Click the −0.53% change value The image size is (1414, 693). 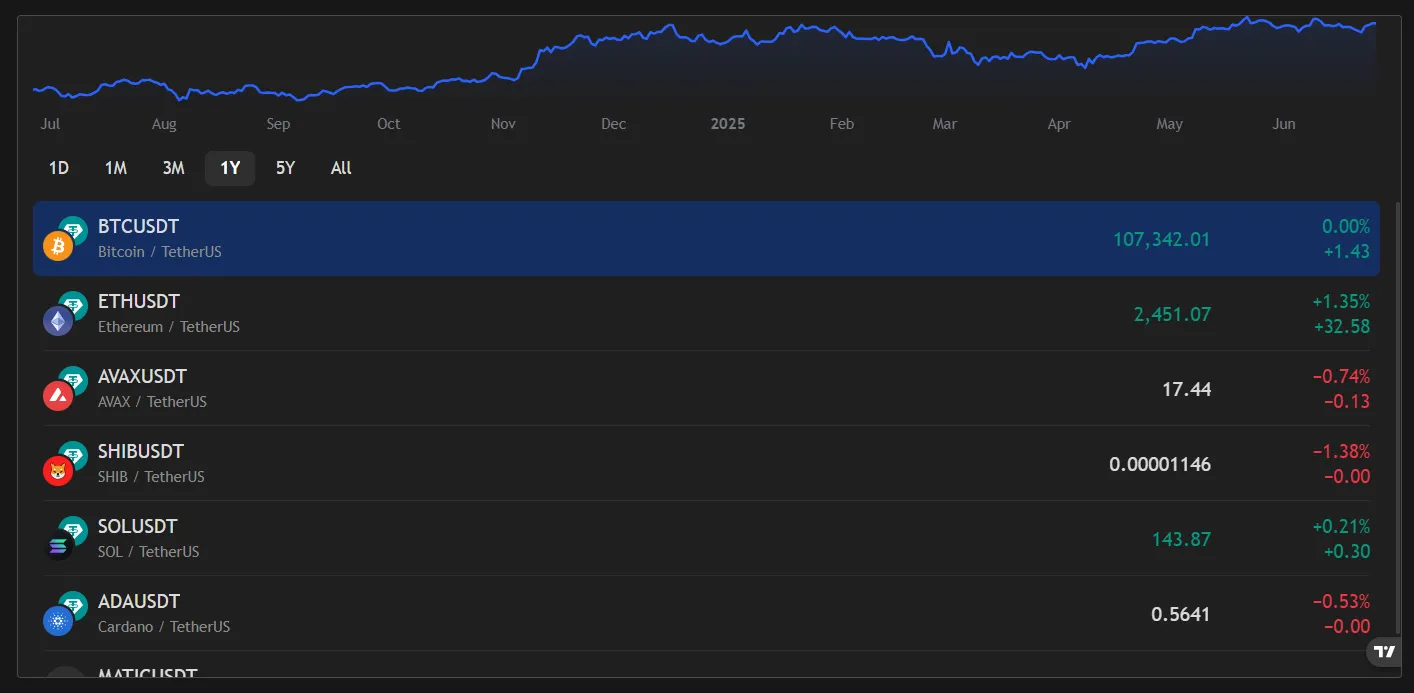(x=1341, y=601)
